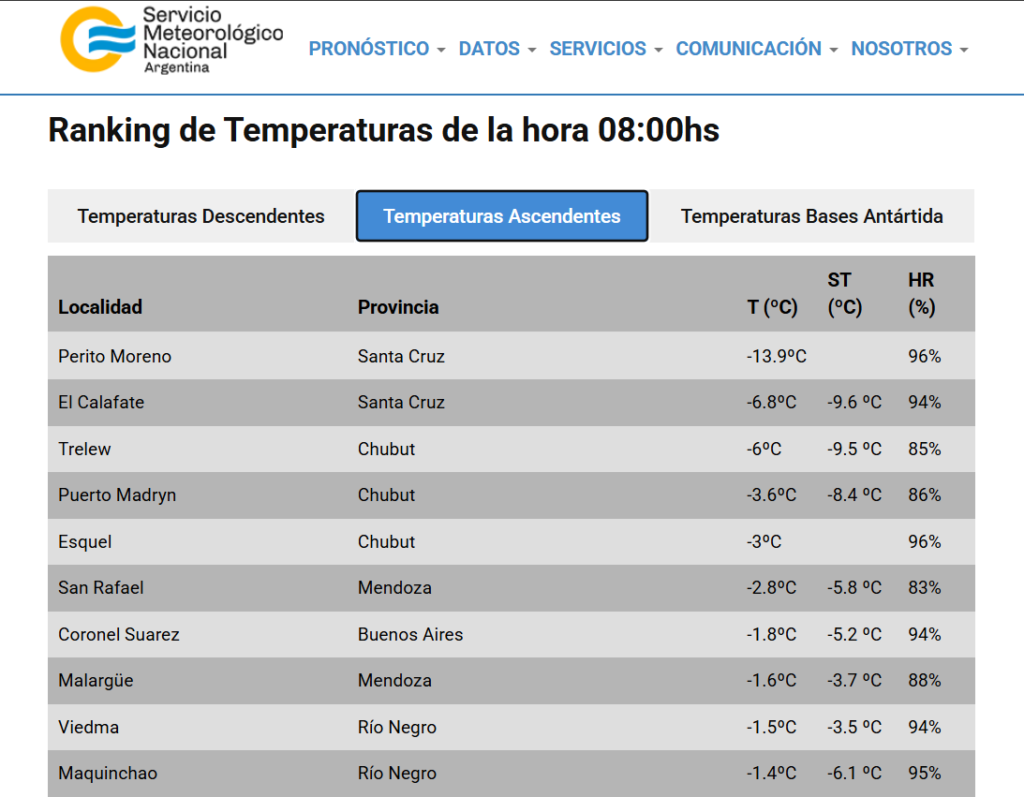This screenshot has height=797, width=1024.
Task: Expand the COMUNICACIÓN menu
Action: point(756,48)
